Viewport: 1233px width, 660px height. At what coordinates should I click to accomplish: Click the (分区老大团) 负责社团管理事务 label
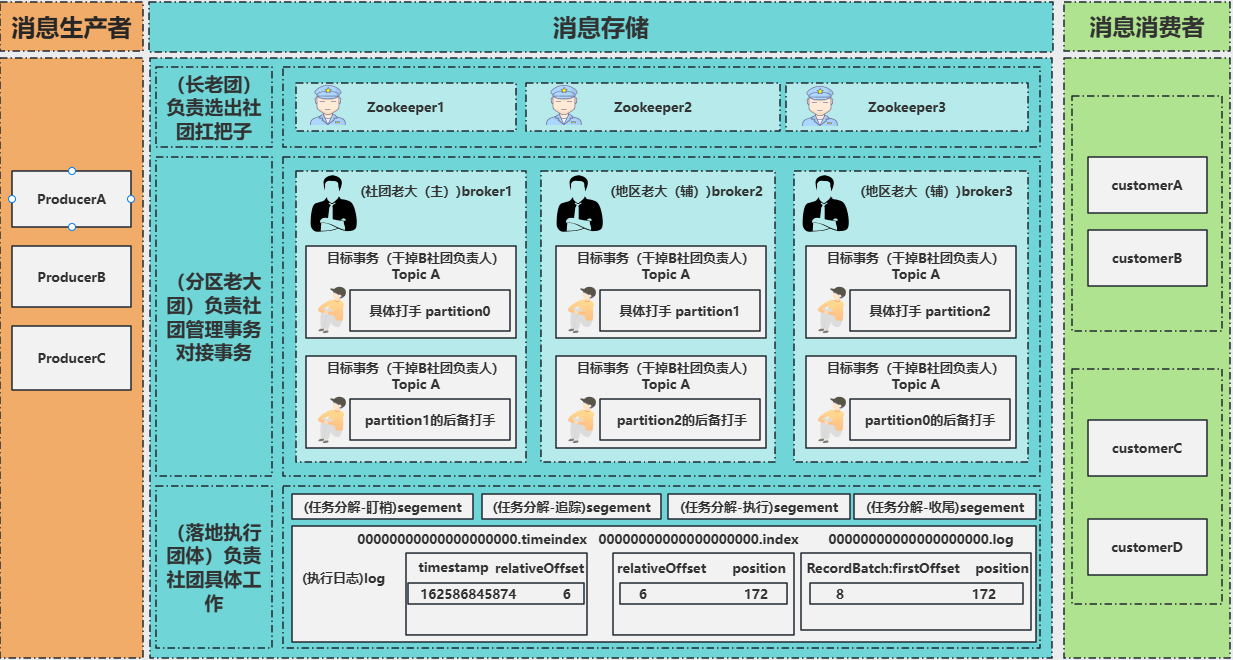tap(214, 316)
